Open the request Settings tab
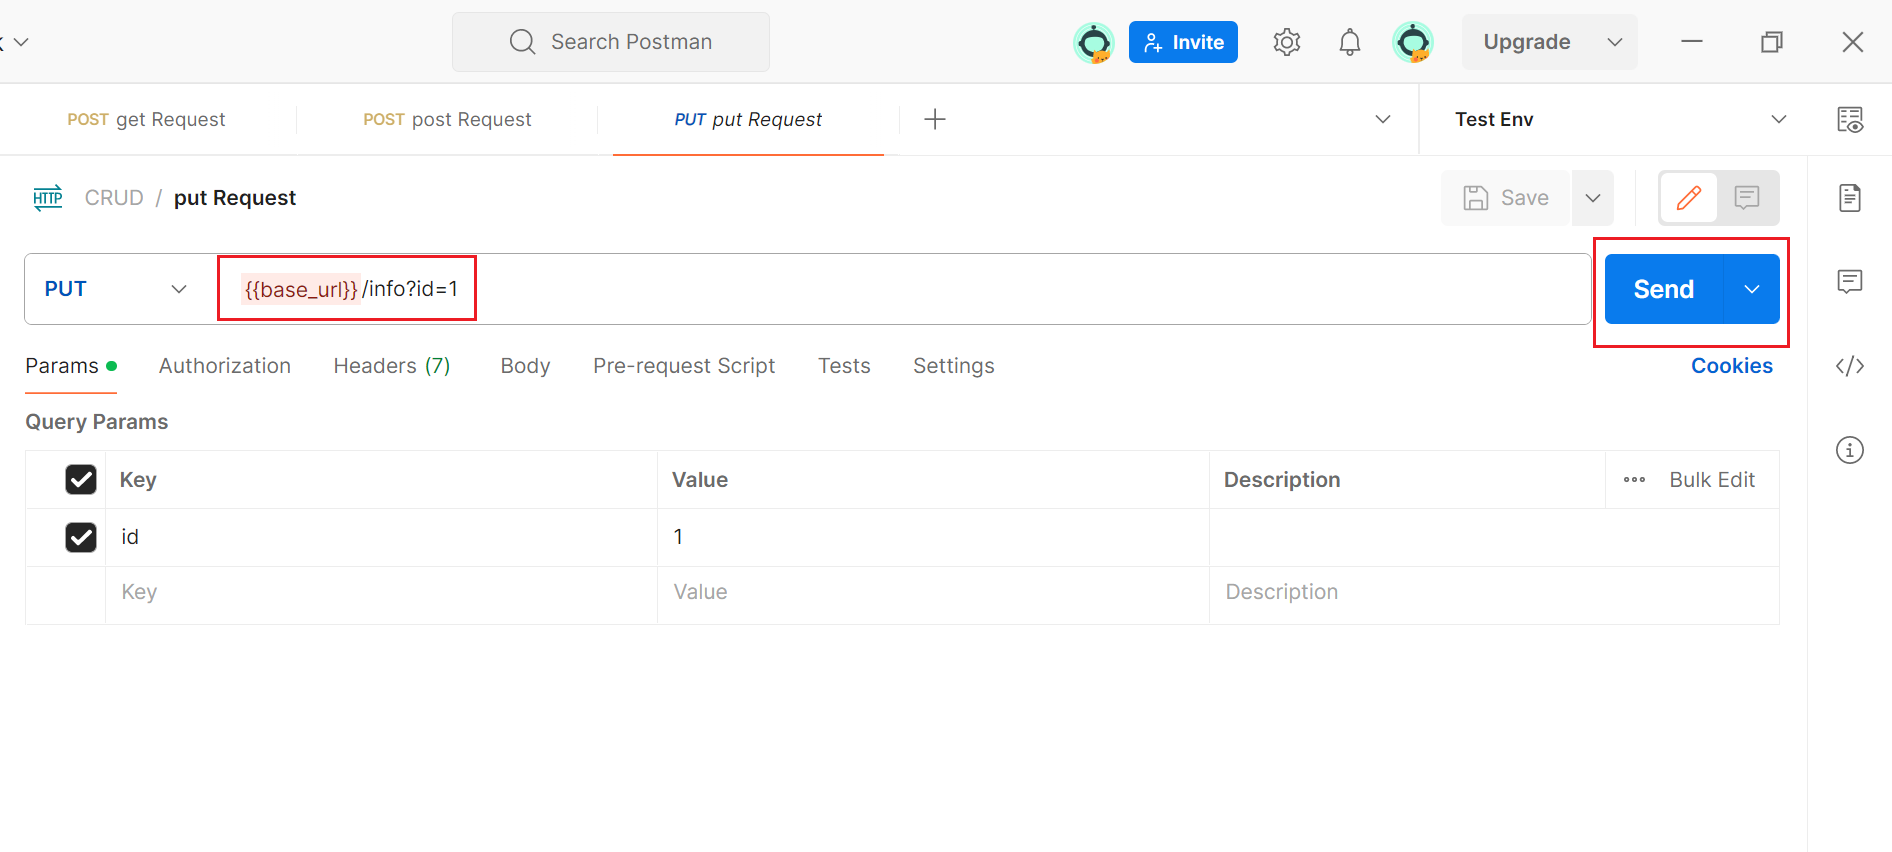Screen dimensions: 1892x852 [x=954, y=366]
